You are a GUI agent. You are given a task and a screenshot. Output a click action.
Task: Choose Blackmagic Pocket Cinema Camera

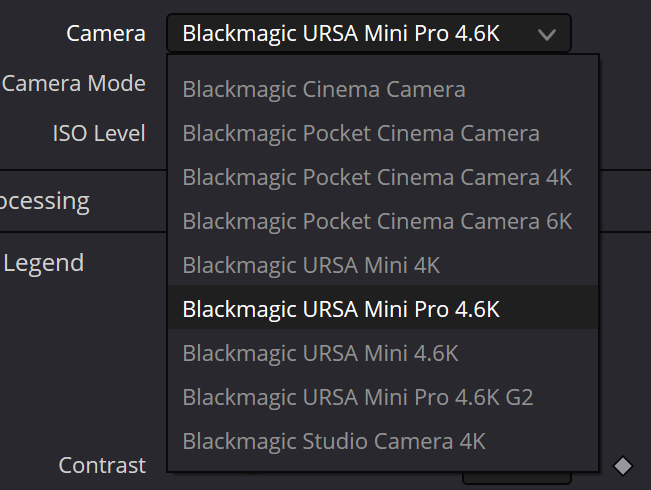tap(383, 133)
